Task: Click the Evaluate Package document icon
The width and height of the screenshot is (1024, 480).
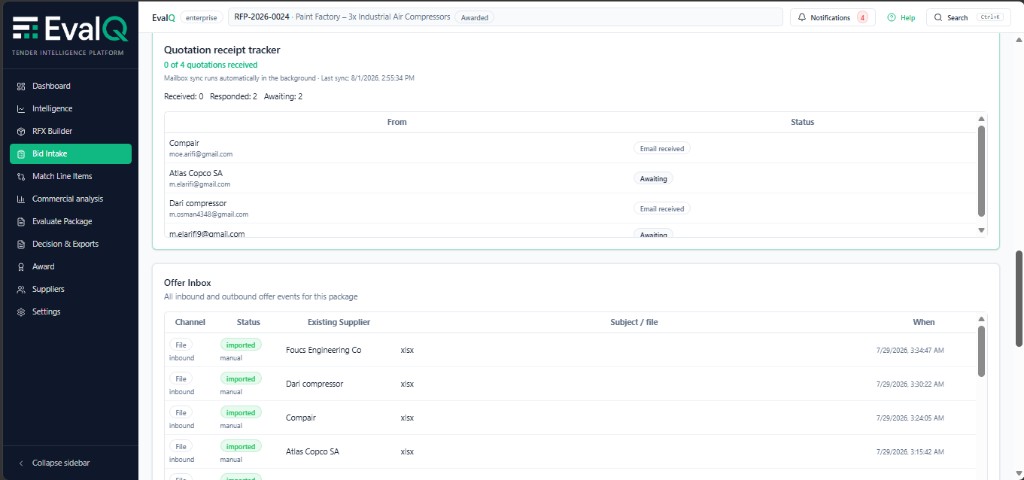Action: [21, 221]
